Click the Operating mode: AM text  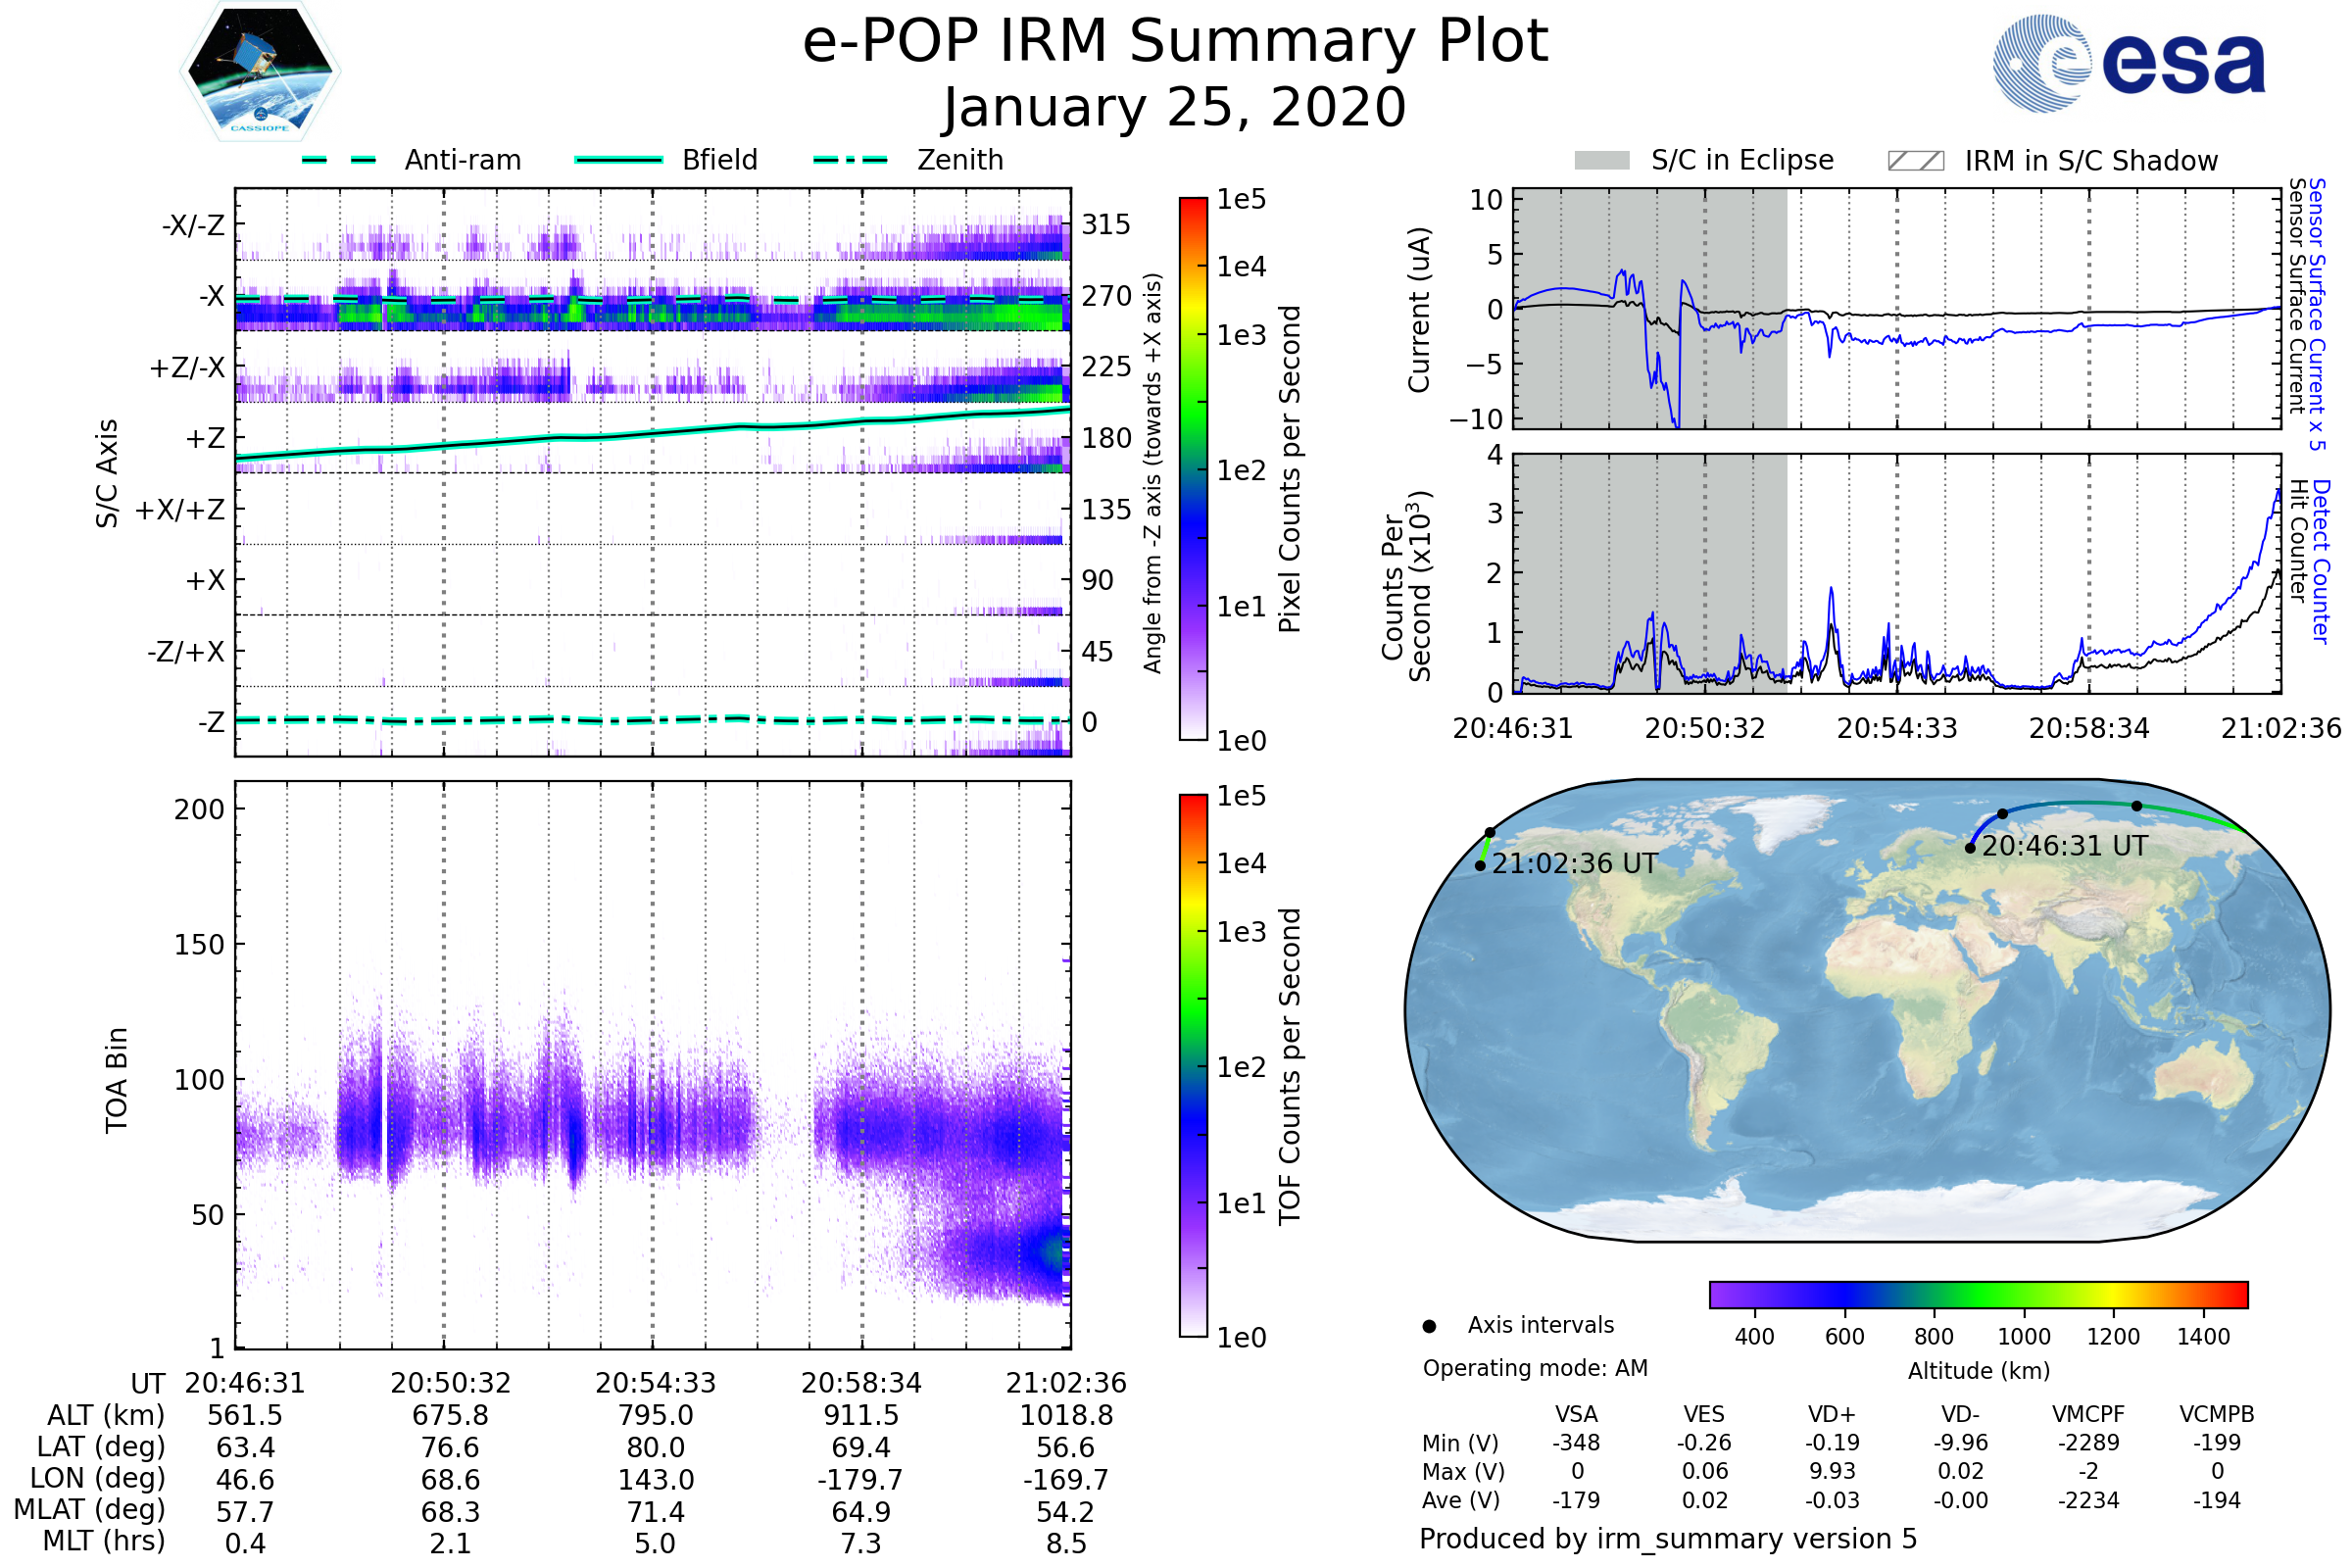point(1535,1368)
